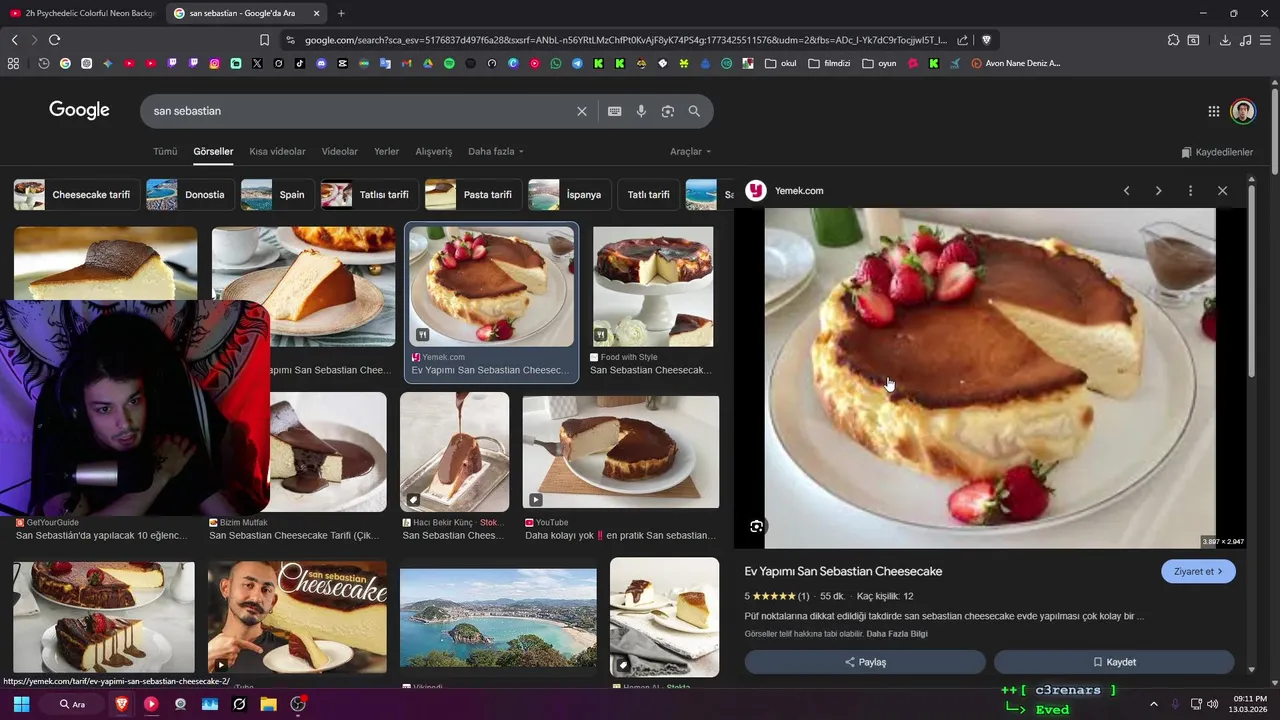This screenshot has height=720, width=1280.
Task: Clear the search box text
Action: click(x=582, y=111)
